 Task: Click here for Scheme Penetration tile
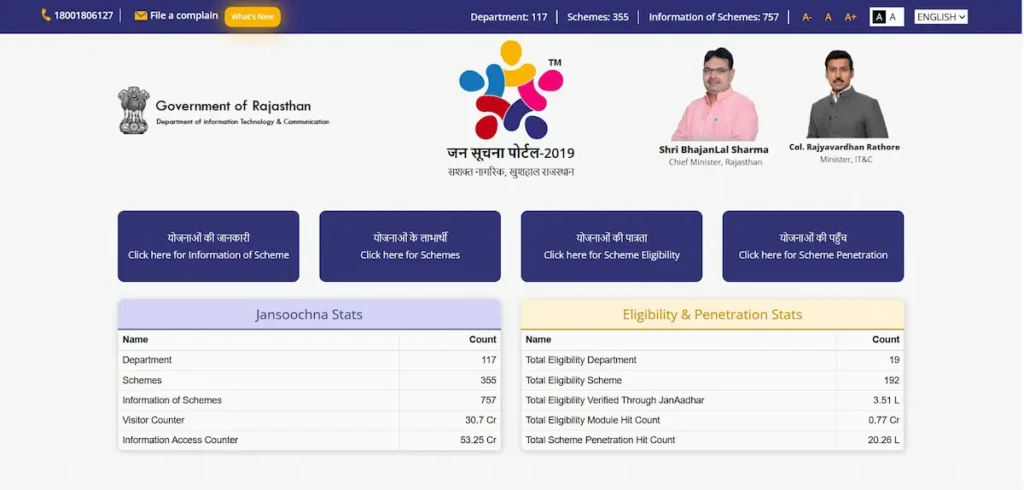(813, 246)
